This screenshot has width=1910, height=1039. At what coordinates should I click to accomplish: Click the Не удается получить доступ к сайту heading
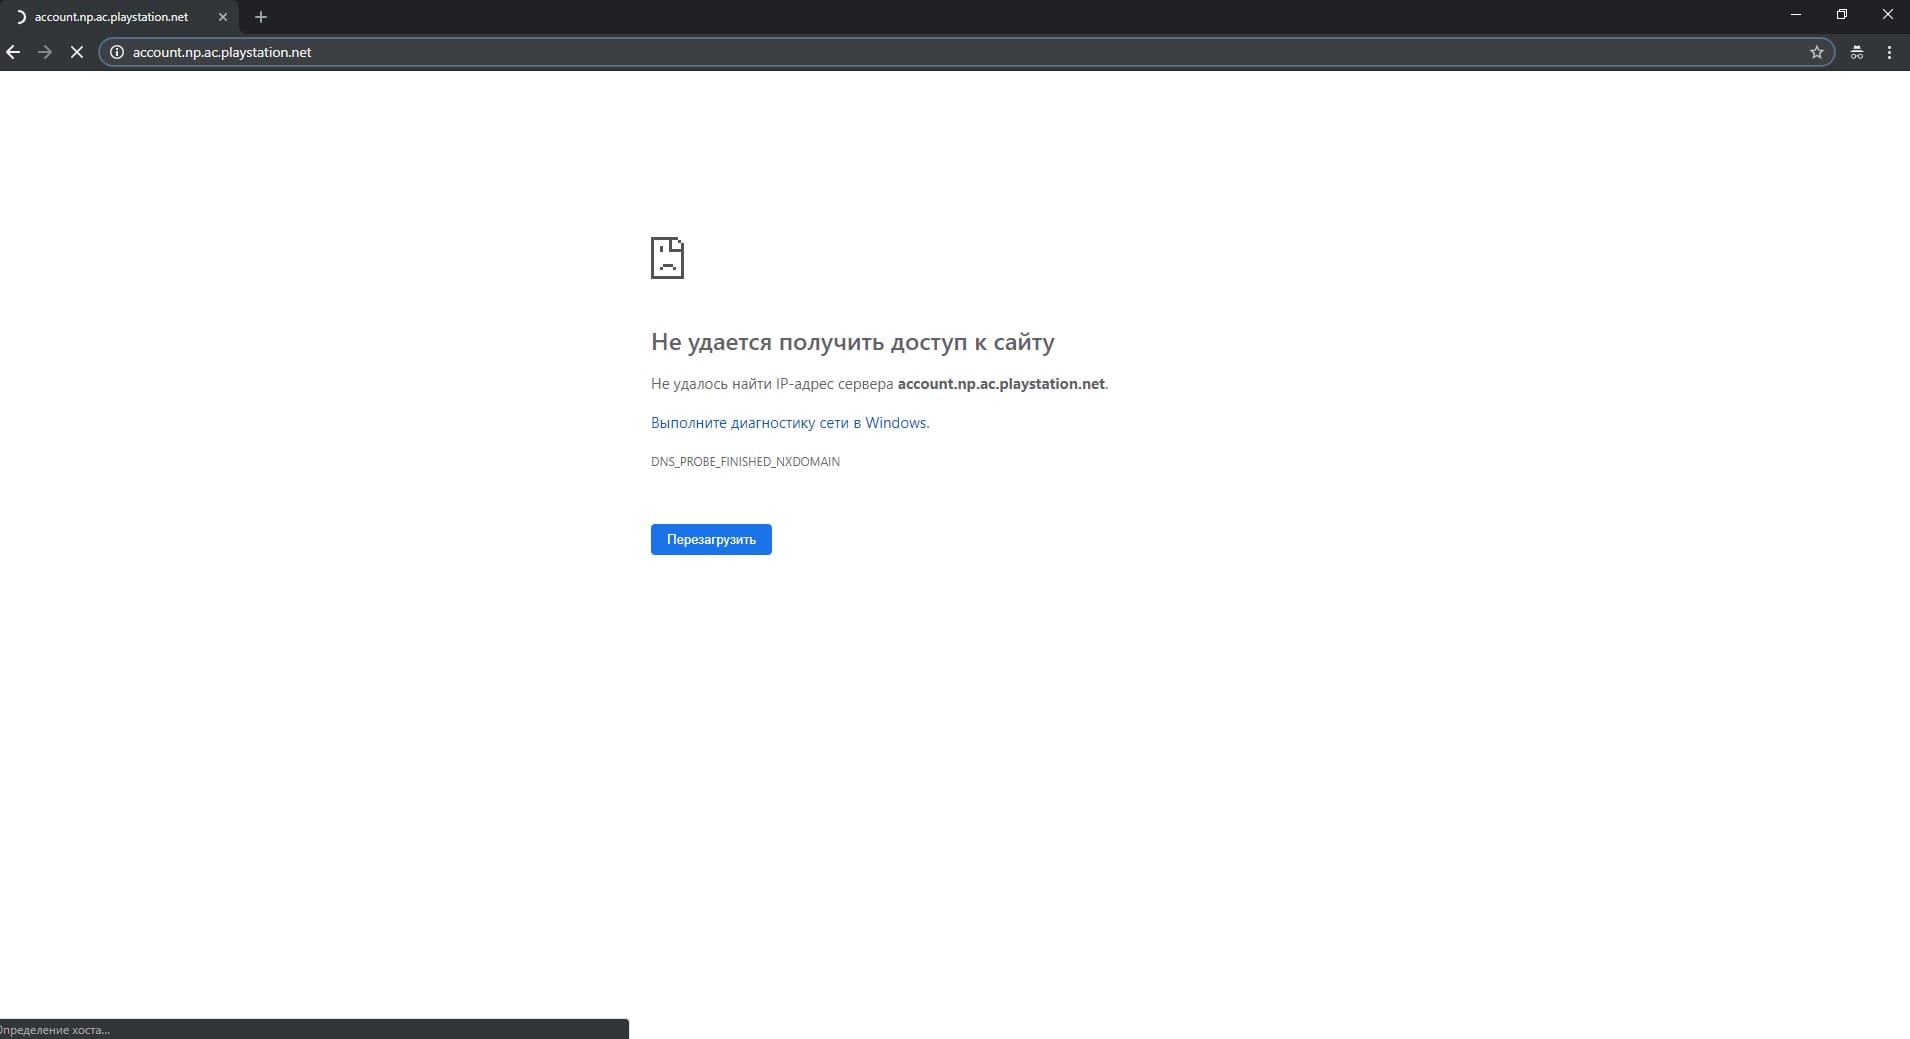(x=853, y=342)
